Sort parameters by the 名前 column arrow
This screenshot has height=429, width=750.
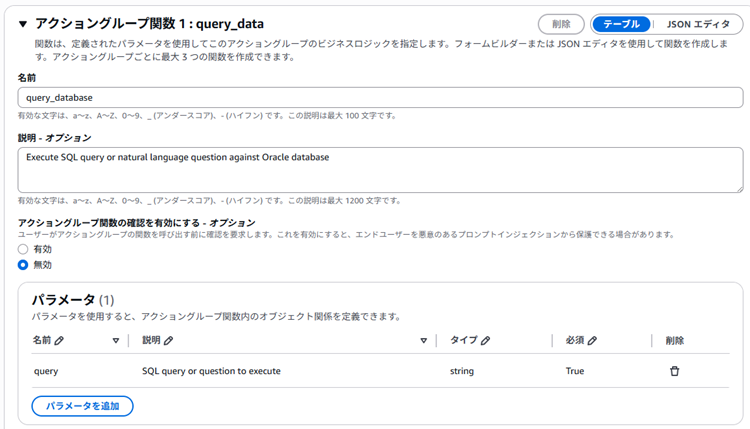[116, 341]
